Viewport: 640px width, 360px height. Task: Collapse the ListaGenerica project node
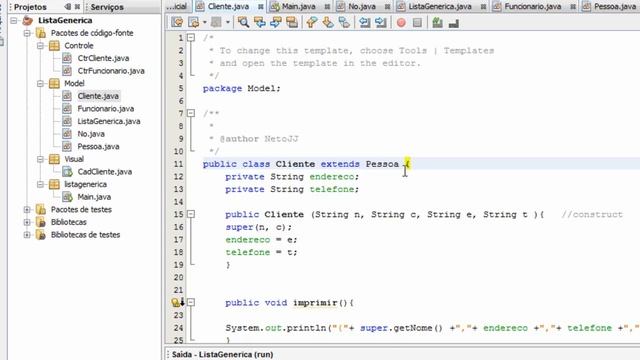[x=13, y=20]
